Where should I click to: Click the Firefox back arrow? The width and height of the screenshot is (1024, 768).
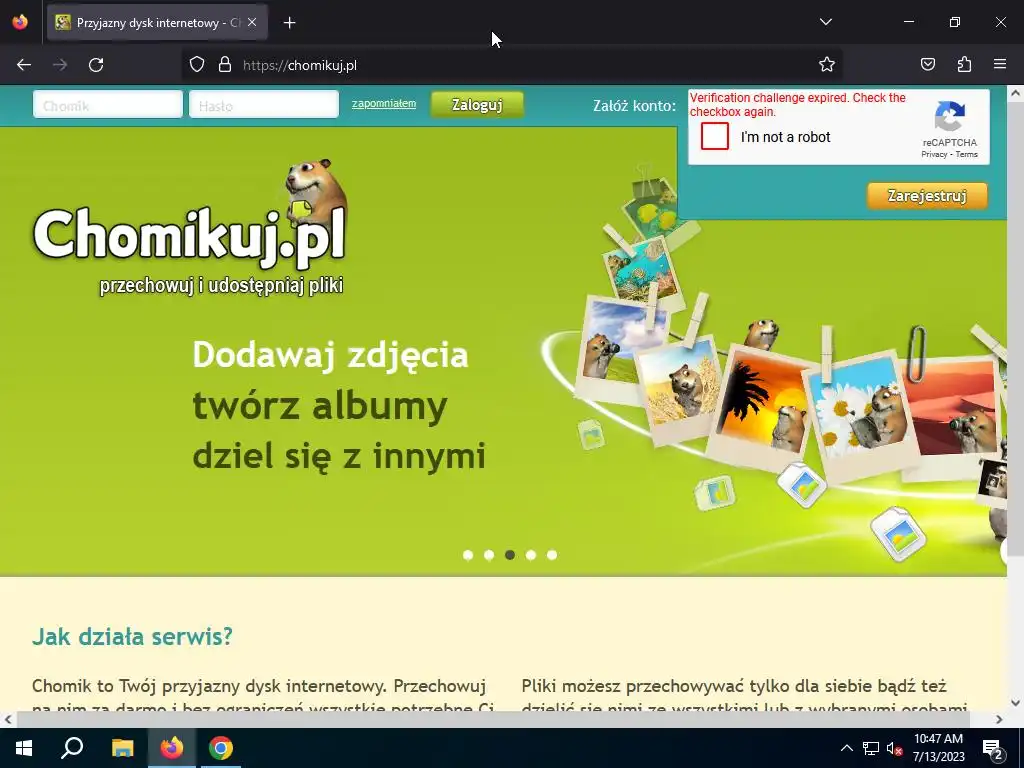pyautogui.click(x=24, y=65)
